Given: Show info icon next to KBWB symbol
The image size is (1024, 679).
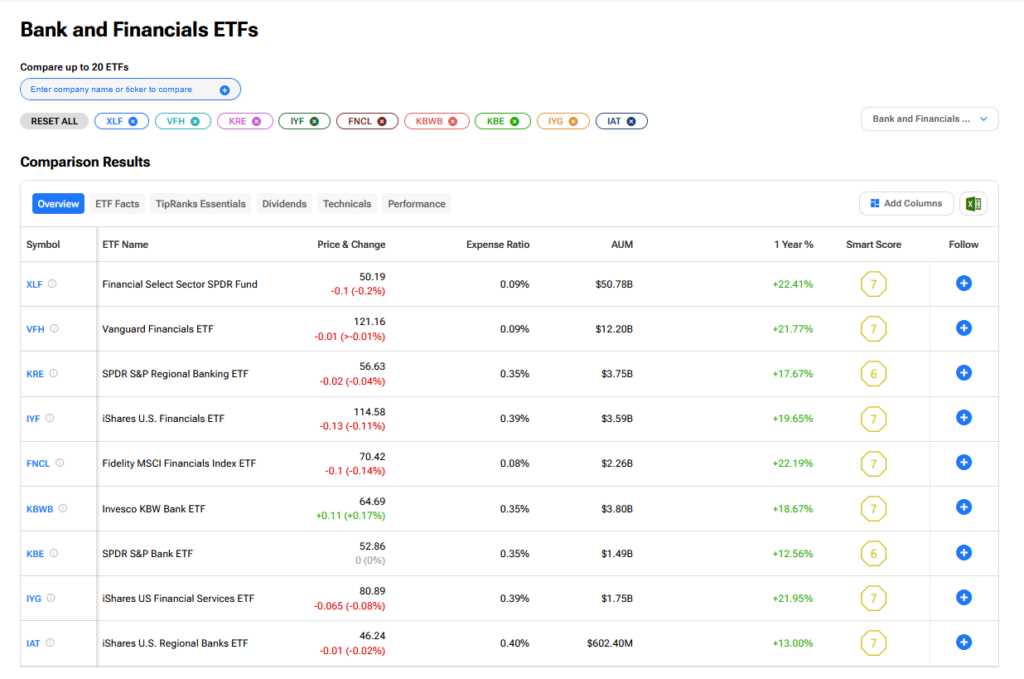Looking at the screenshot, I should point(63,509).
